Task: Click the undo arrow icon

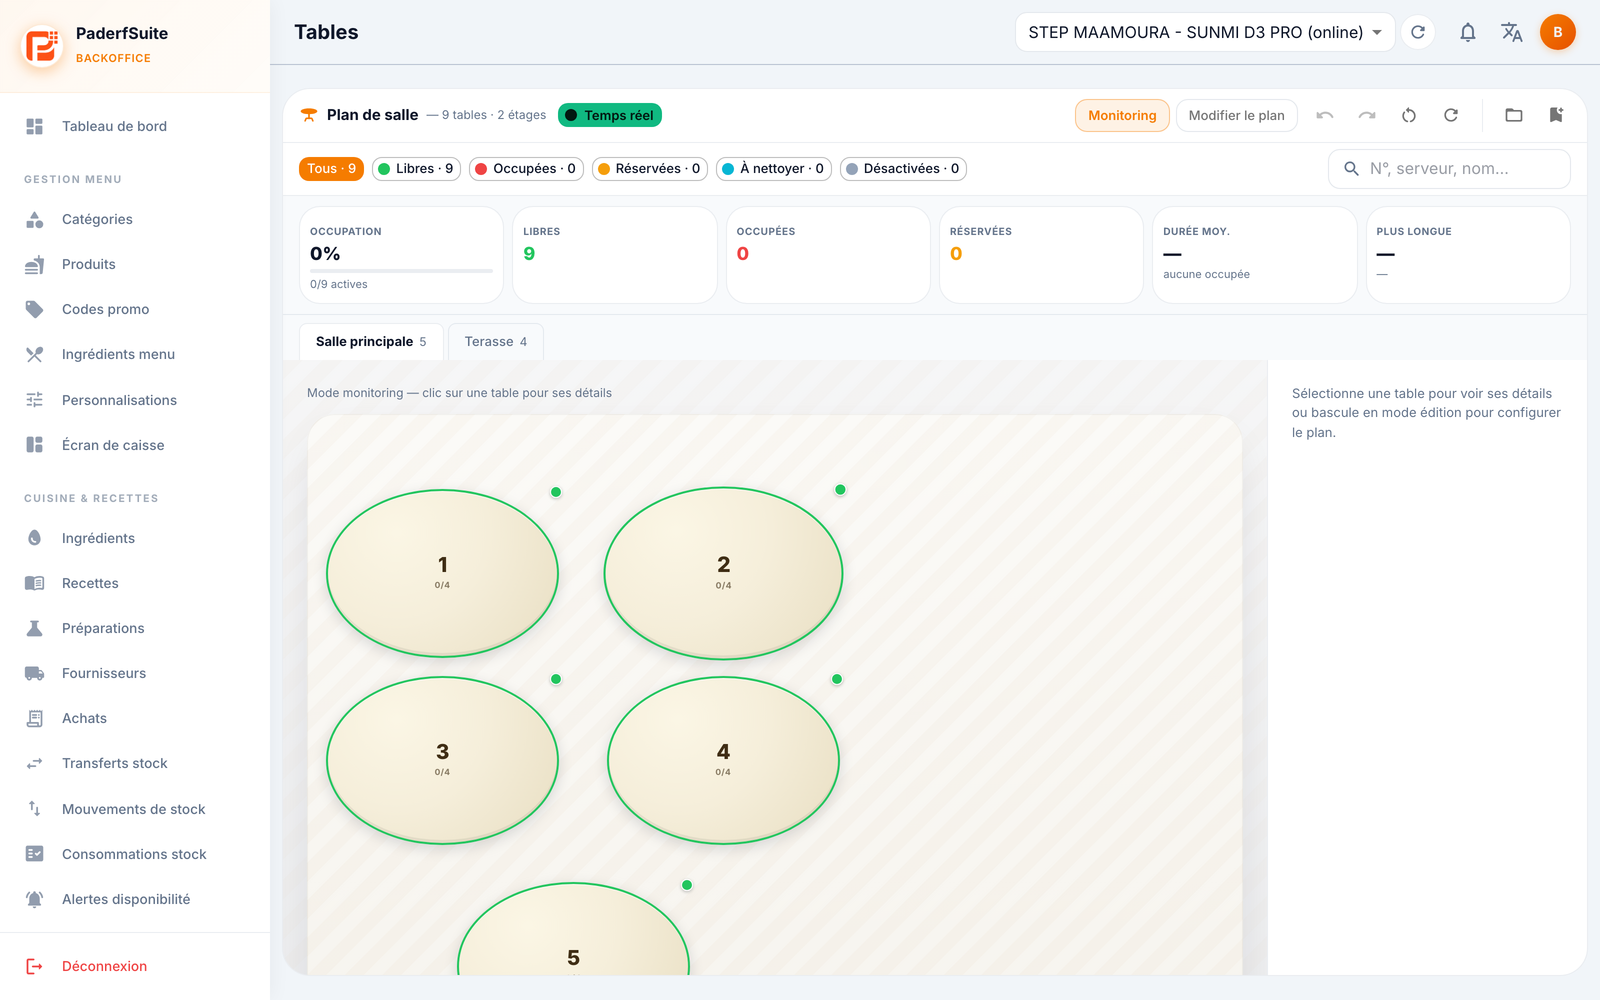Action: [1325, 115]
